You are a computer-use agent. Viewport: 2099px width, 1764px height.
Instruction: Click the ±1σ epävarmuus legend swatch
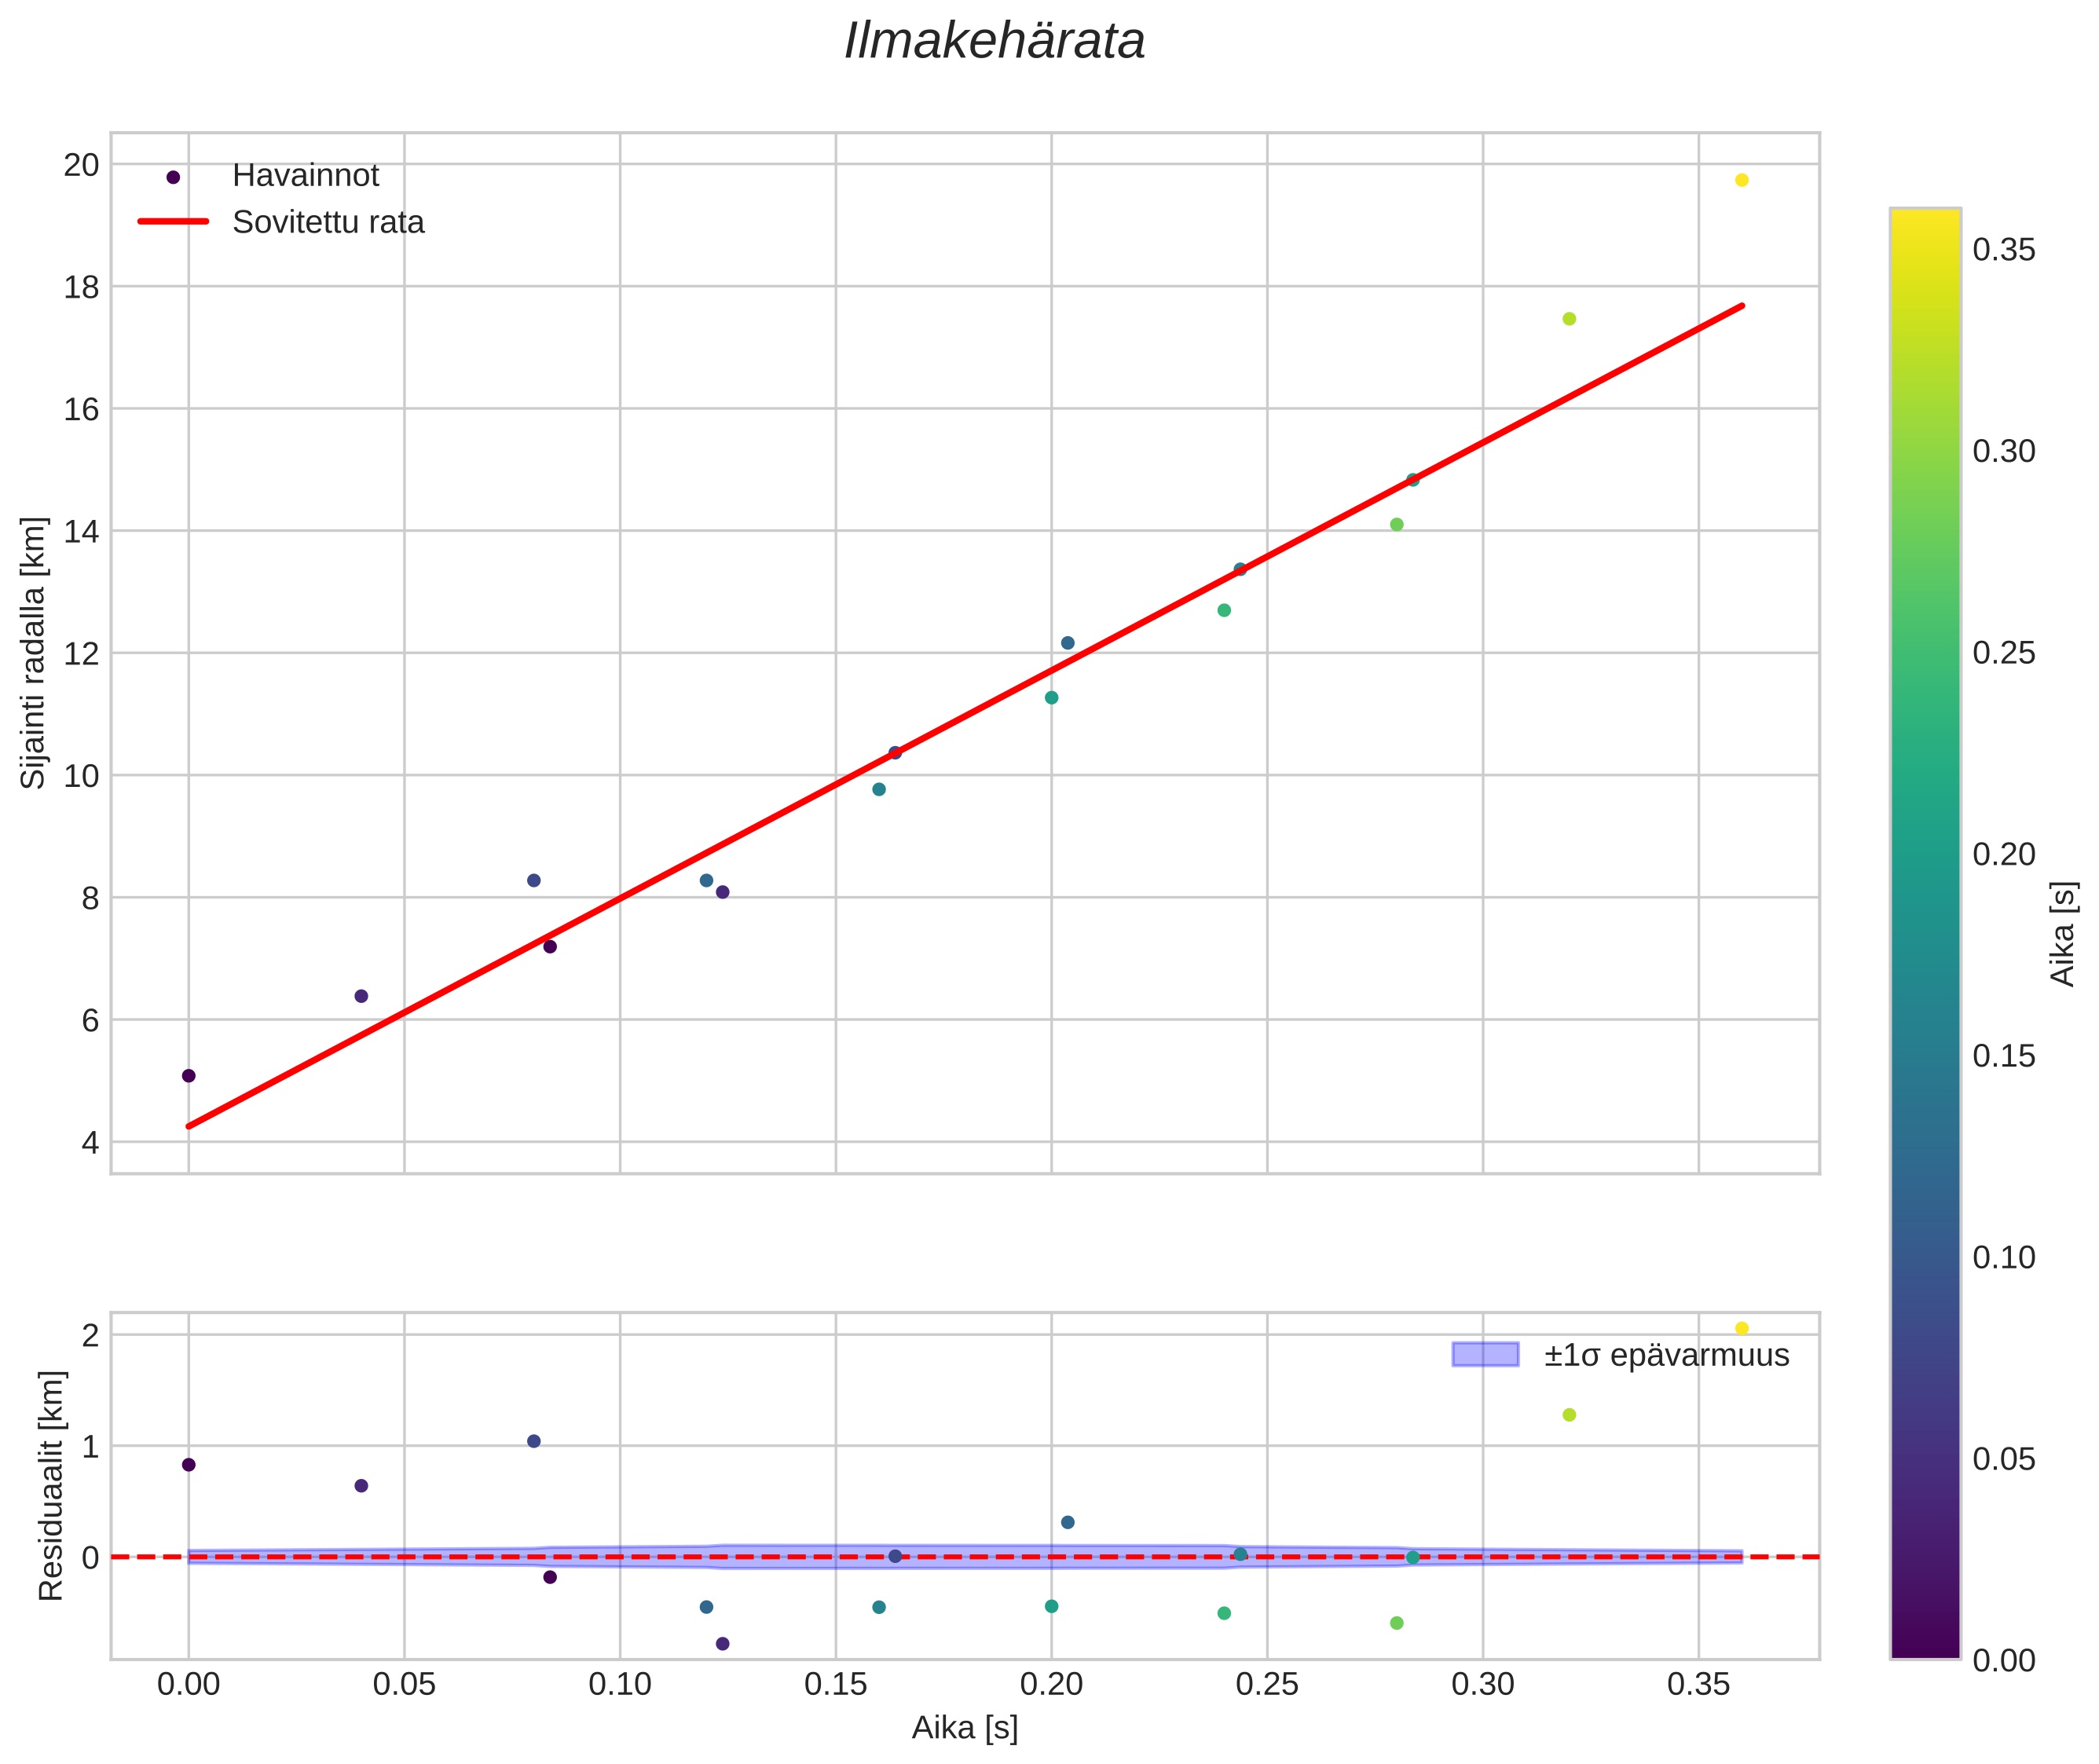click(x=1485, y=1355)
